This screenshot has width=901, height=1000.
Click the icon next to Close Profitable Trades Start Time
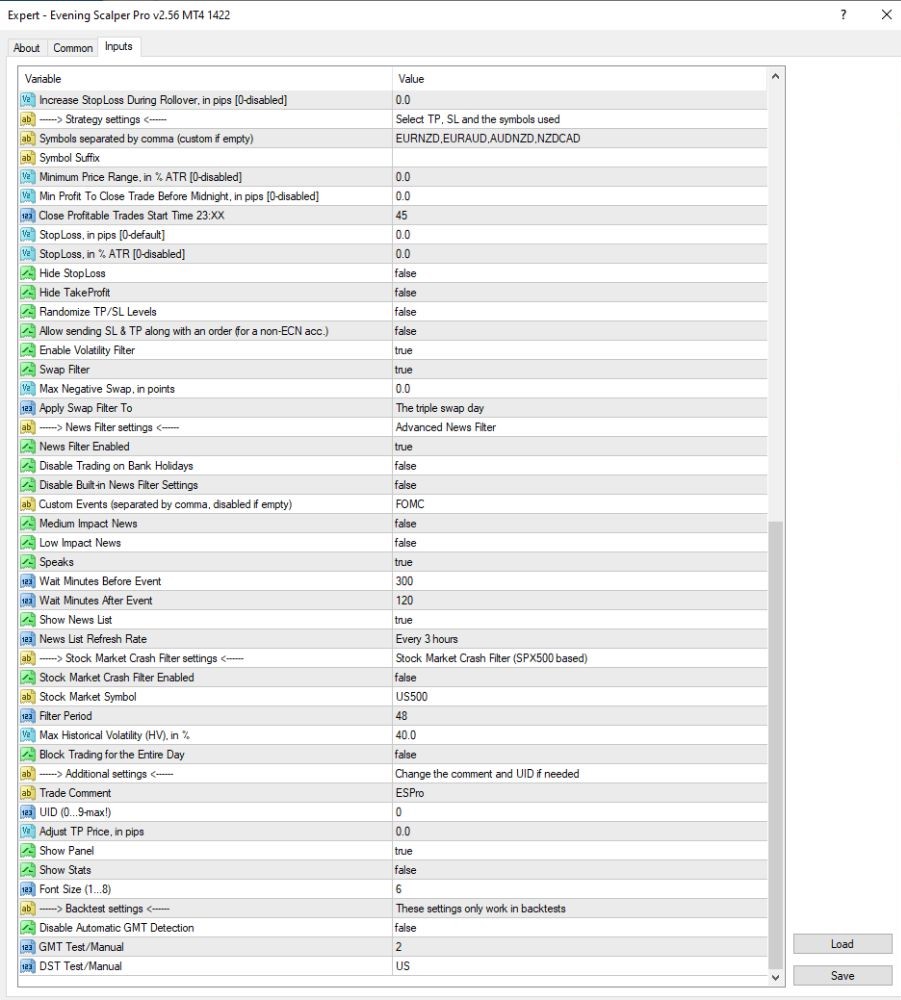coord(27,216)
